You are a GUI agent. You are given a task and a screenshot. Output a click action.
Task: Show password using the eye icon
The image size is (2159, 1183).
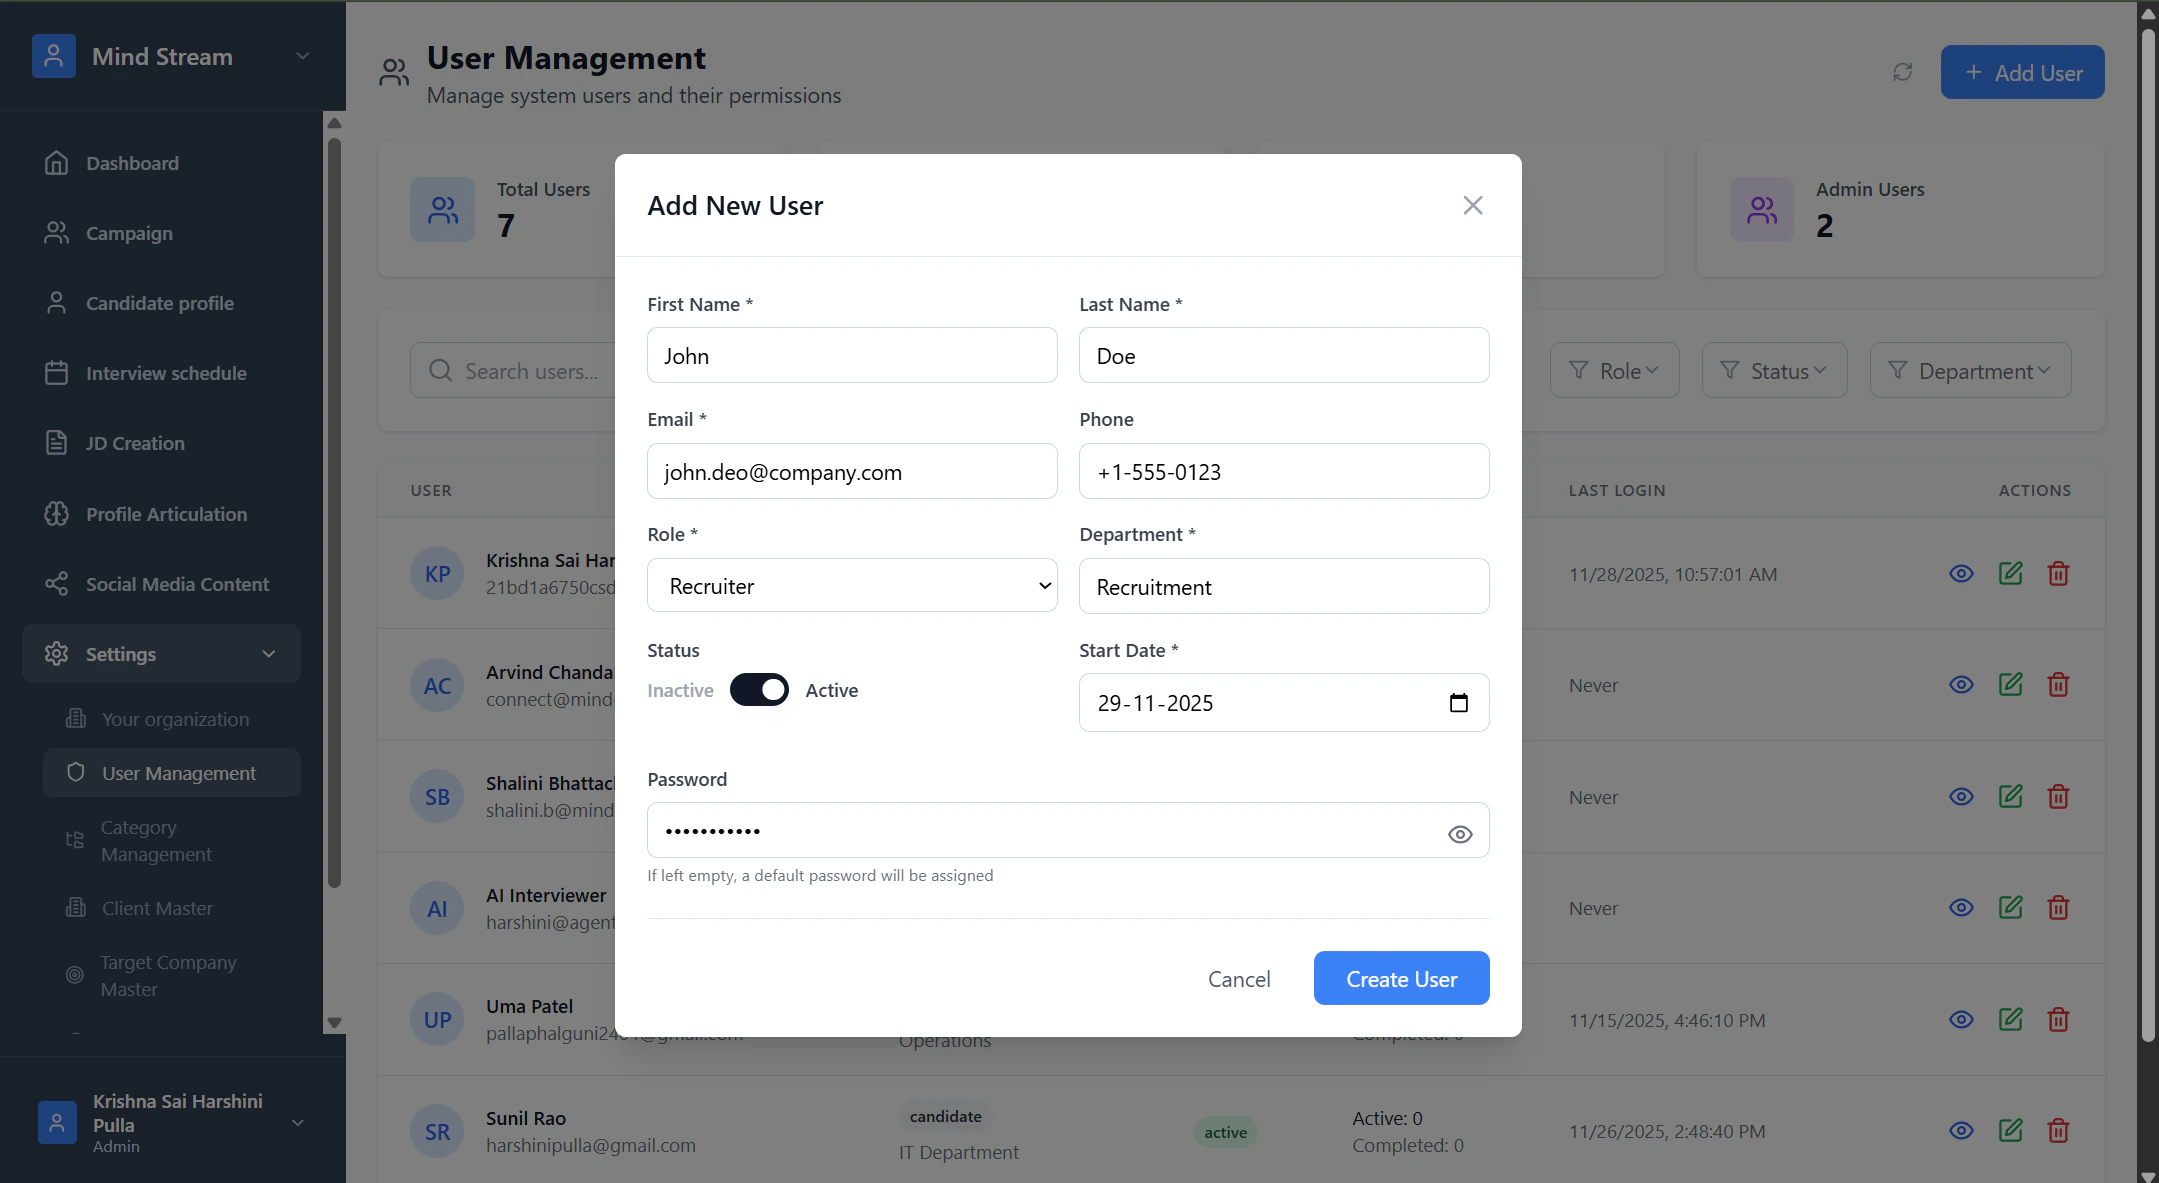point(1459,834)
